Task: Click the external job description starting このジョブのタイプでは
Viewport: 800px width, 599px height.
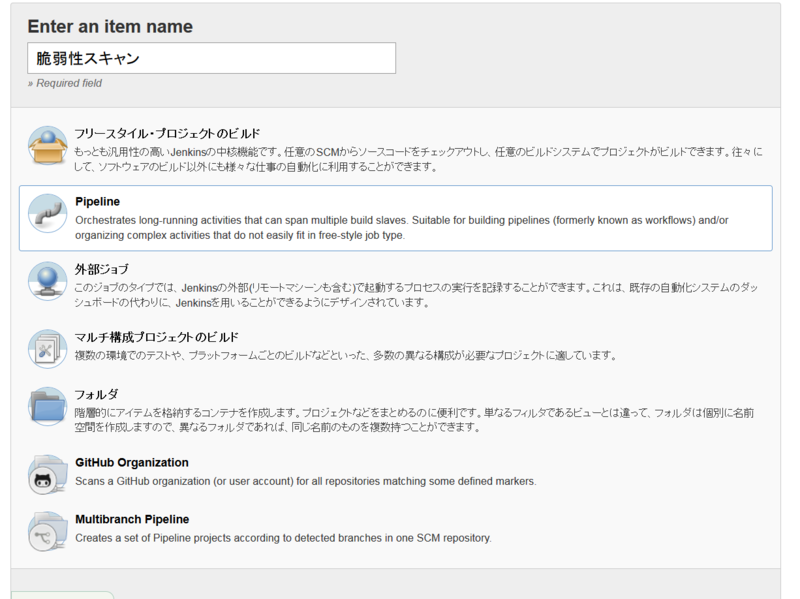Action: point(416,295)
